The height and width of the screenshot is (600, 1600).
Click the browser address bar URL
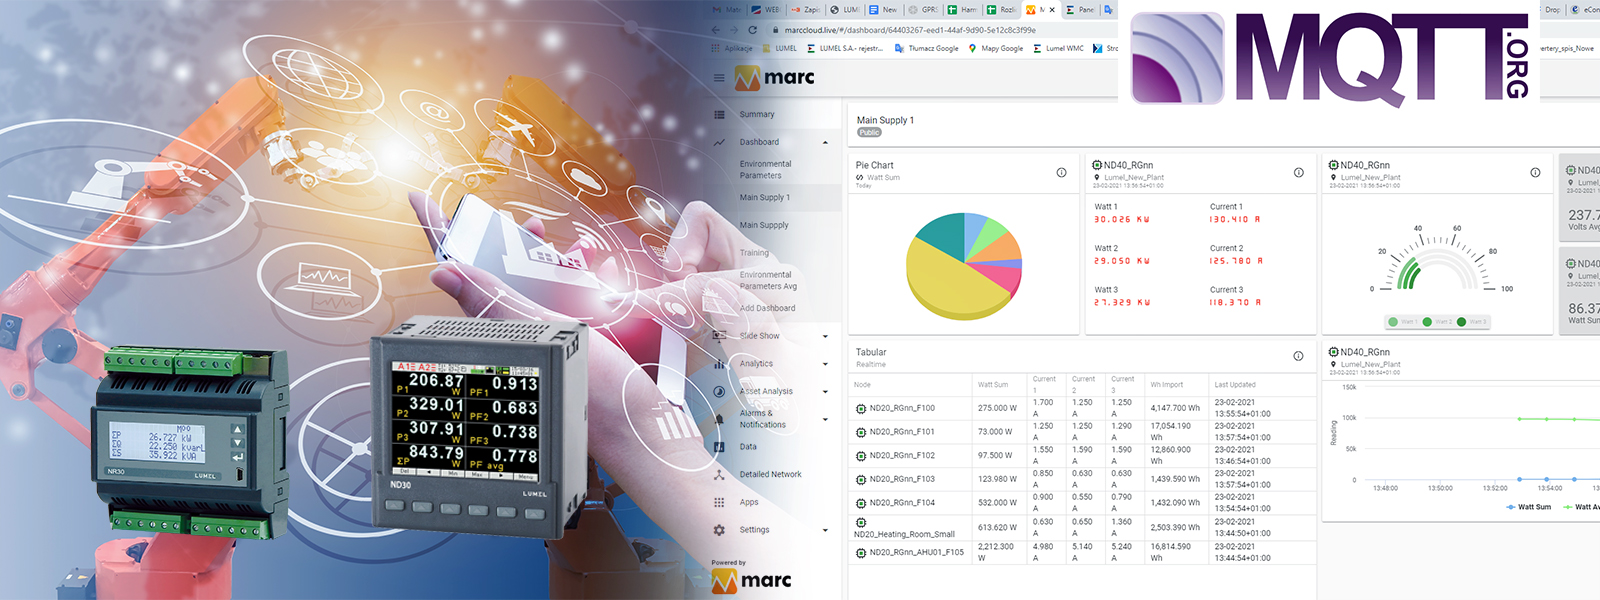coord(910,30)
